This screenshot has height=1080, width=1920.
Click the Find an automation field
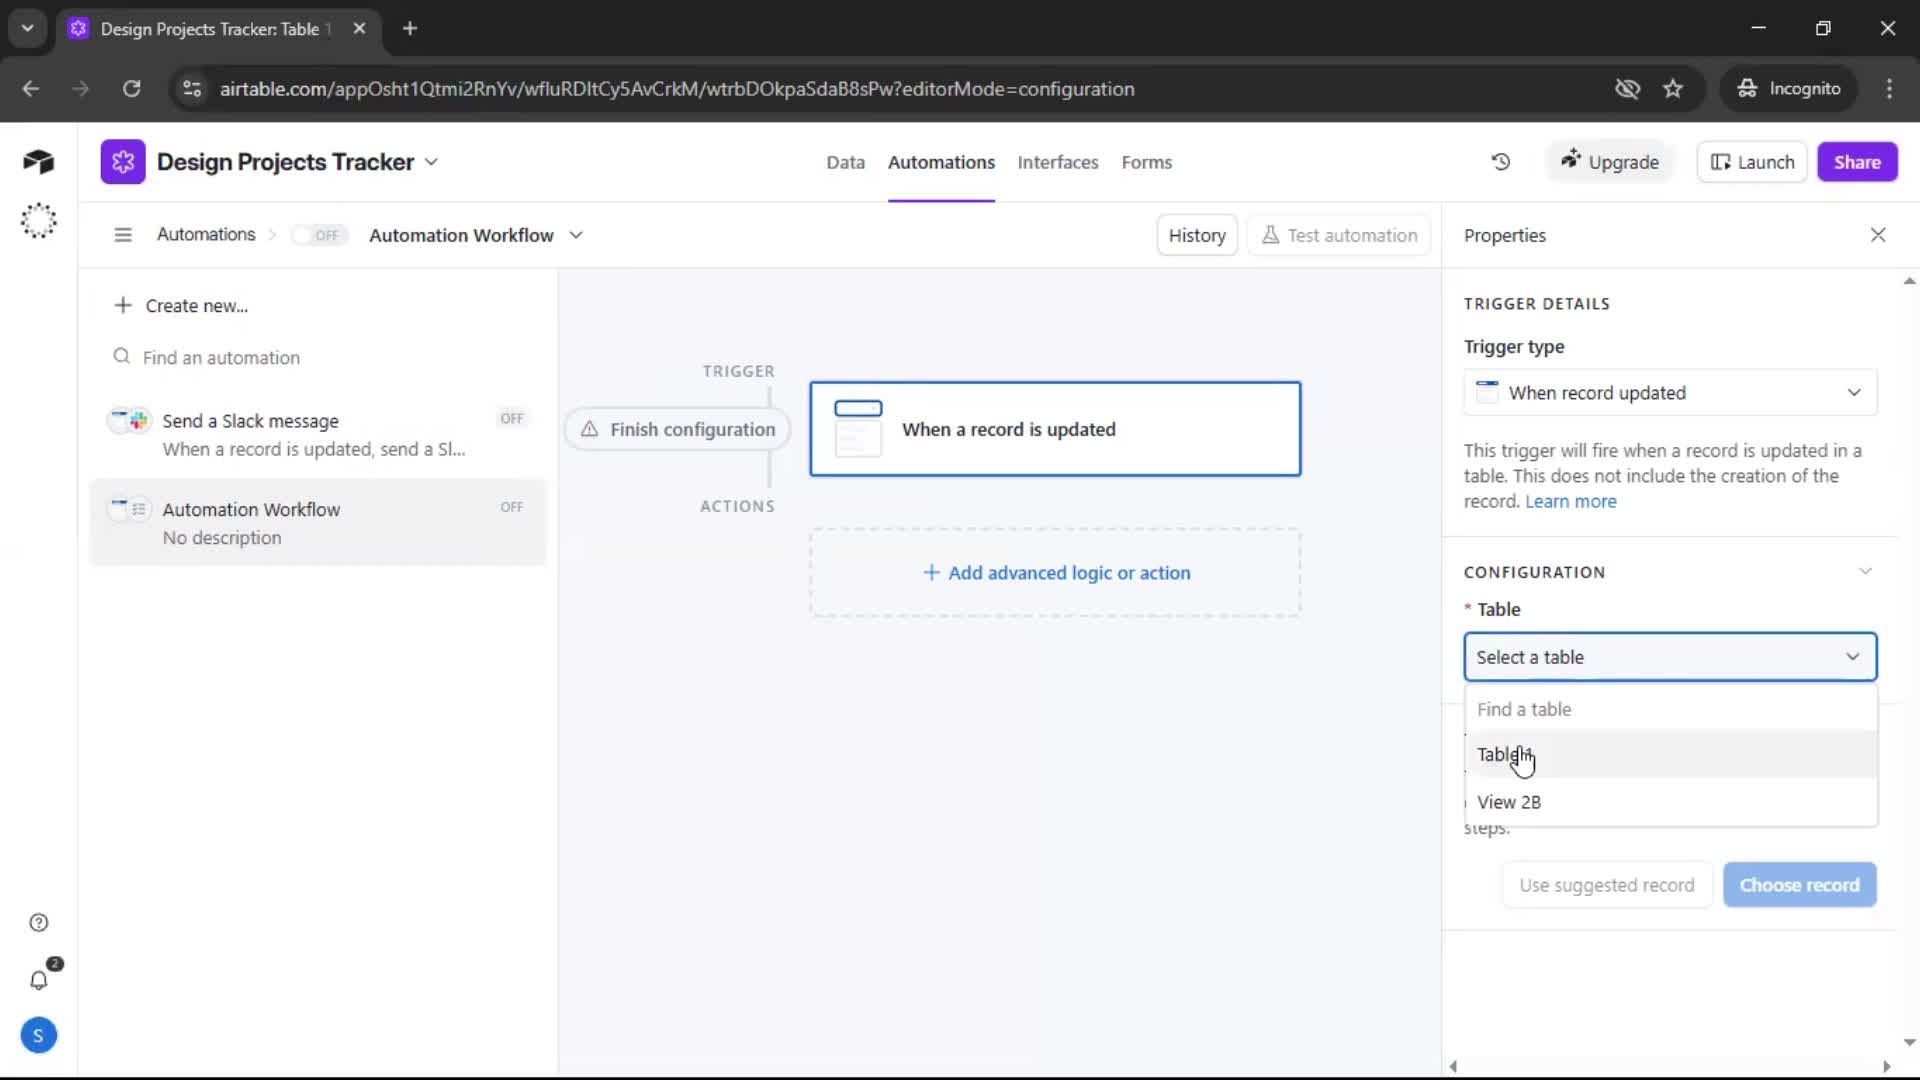point(318,357)
